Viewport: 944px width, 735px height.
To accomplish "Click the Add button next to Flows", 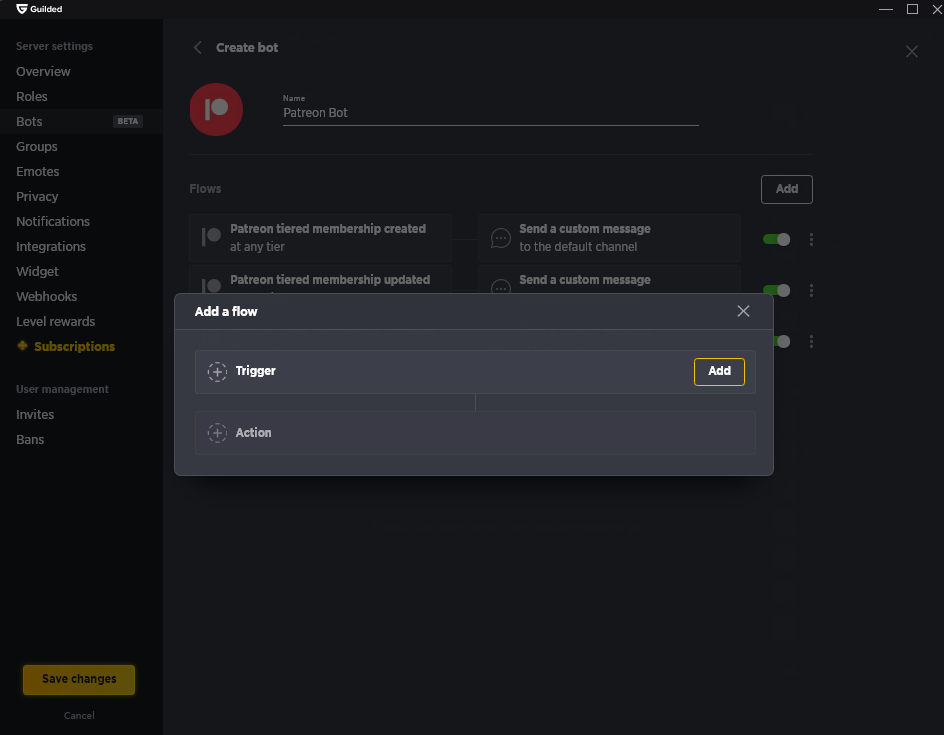I will click(x=786, y=189).
